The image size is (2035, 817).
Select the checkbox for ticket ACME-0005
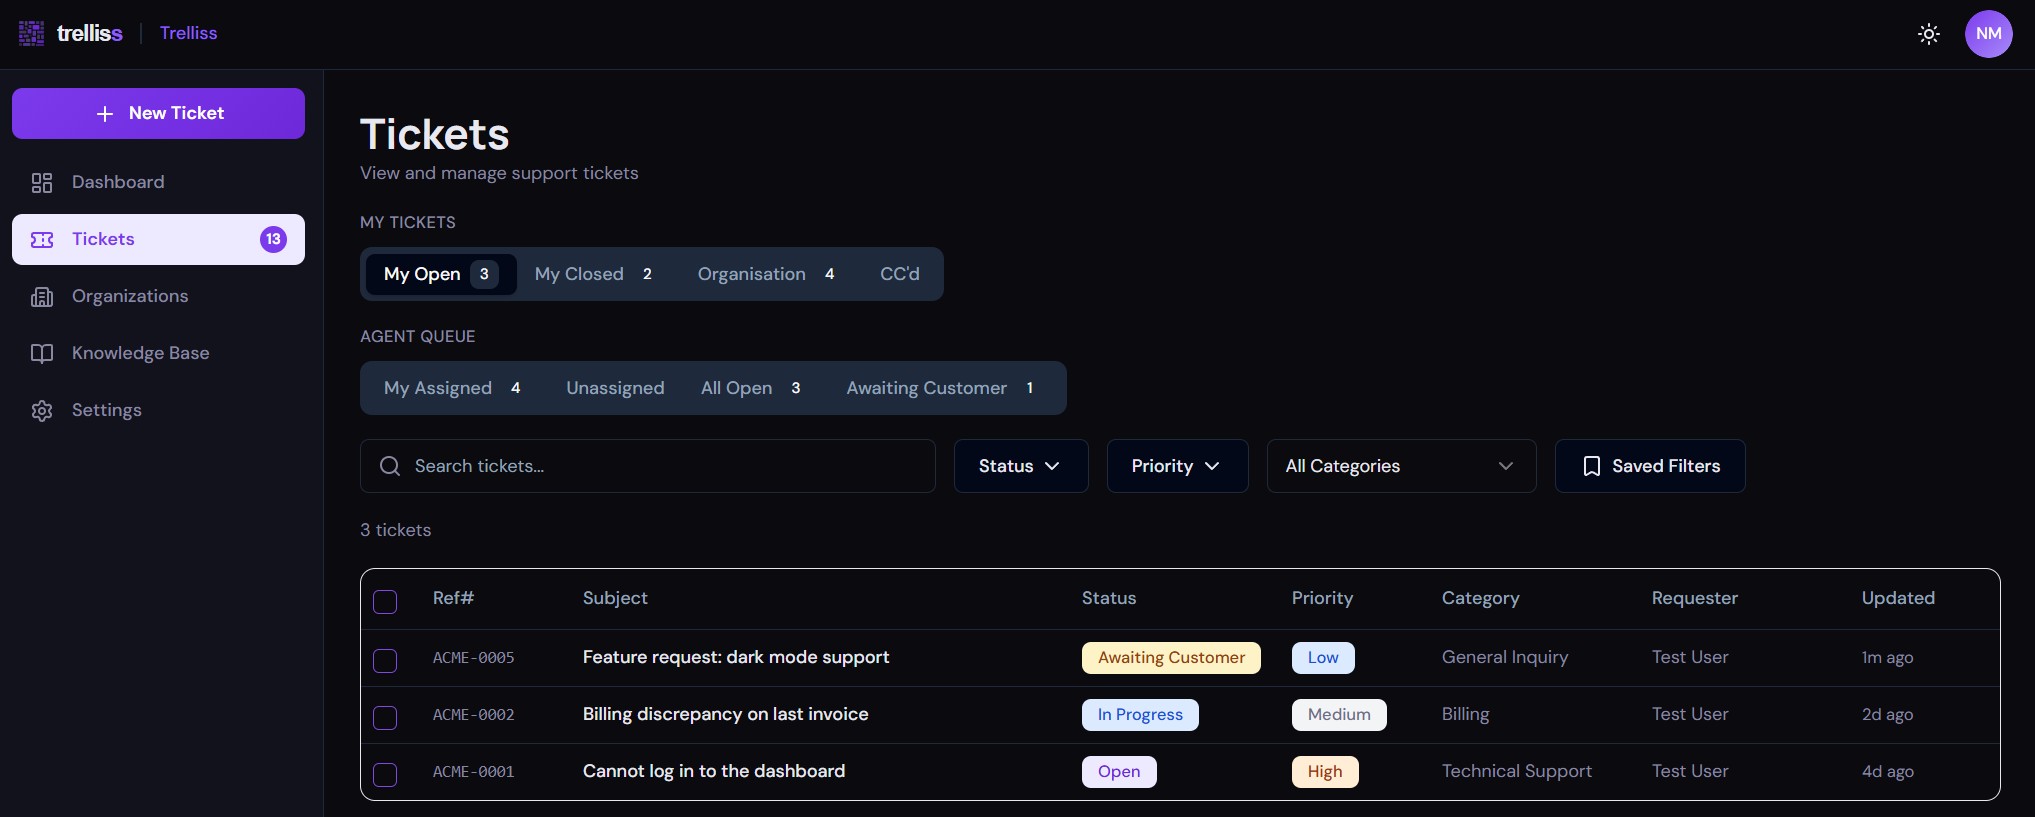click(x=385, y=661)
